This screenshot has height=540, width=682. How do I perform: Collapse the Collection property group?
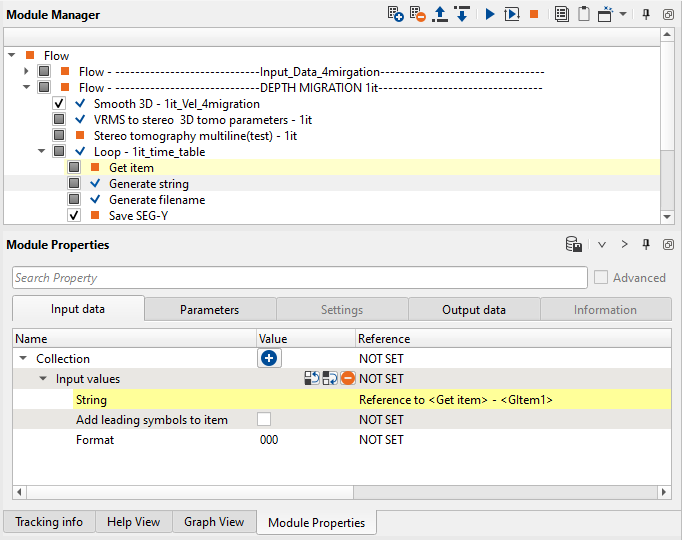click(23, 359)
